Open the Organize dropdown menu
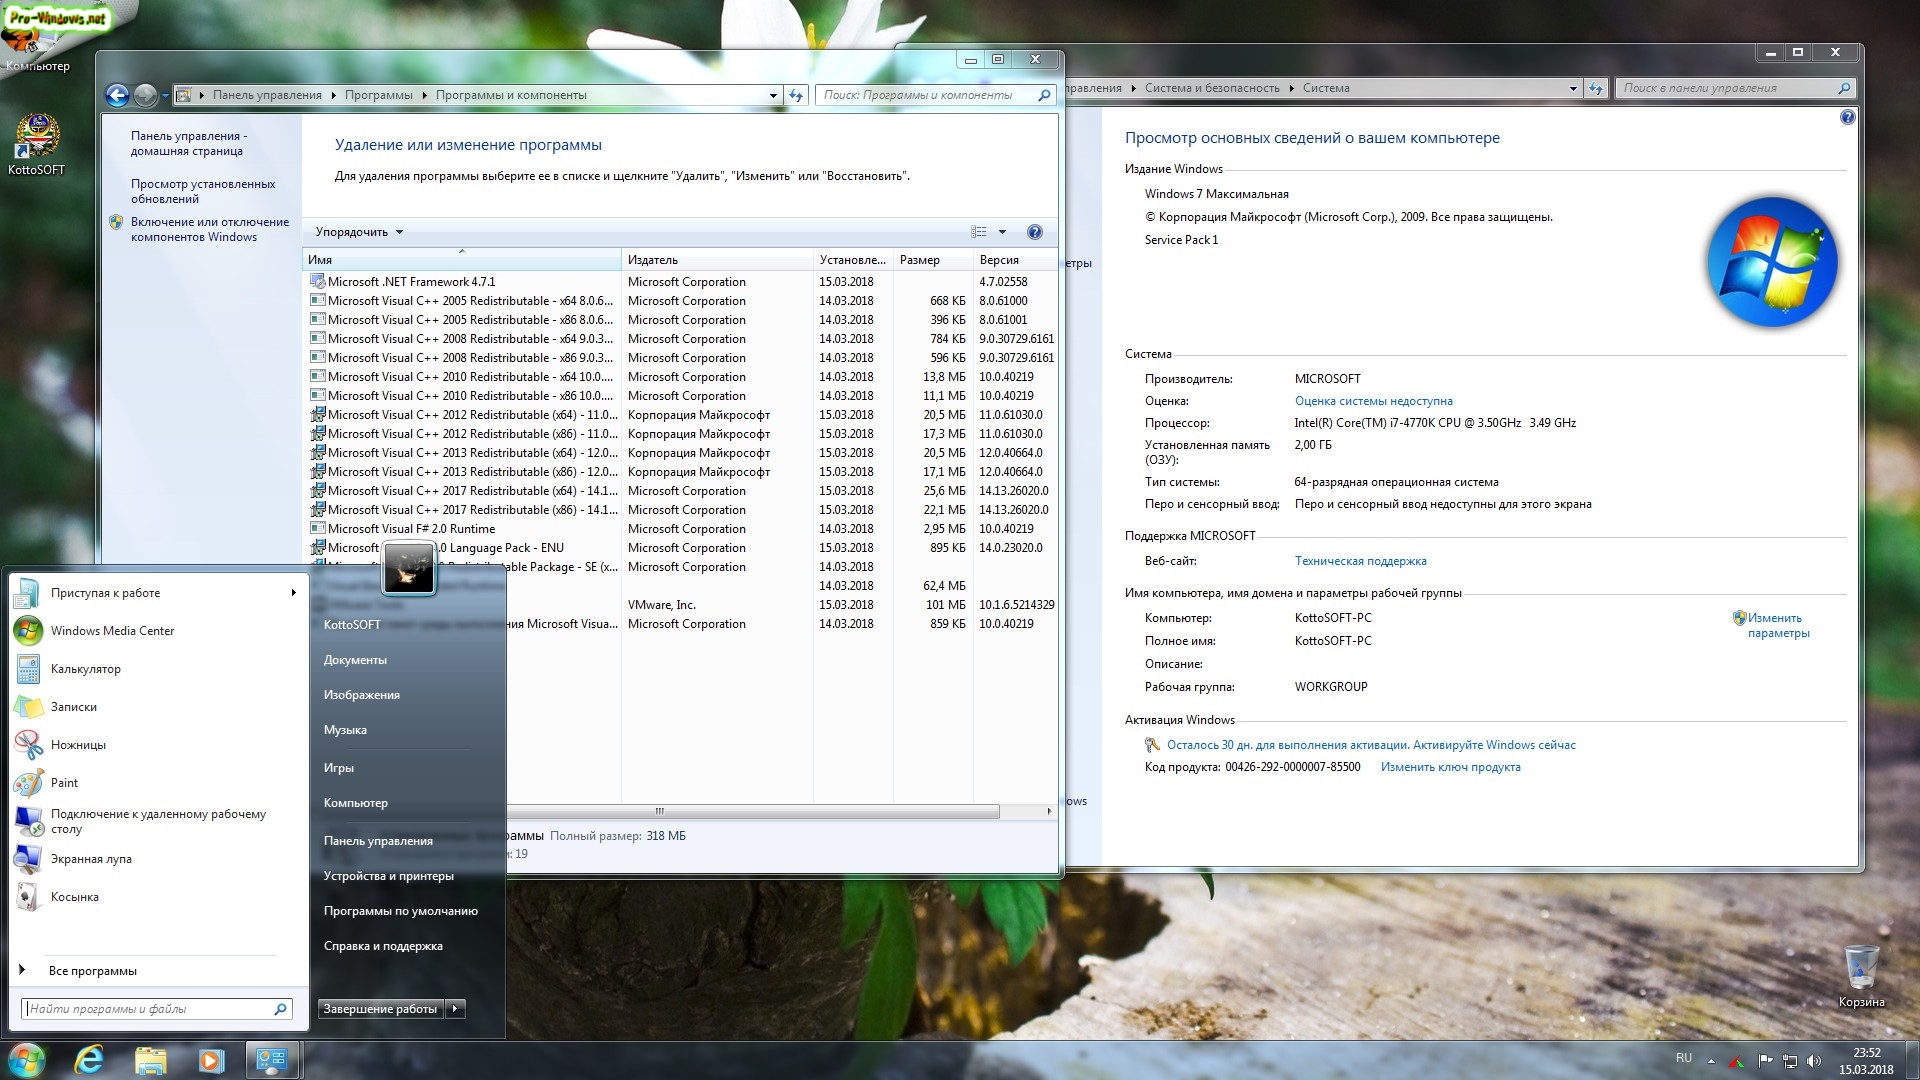 click(x=359, y=232)
